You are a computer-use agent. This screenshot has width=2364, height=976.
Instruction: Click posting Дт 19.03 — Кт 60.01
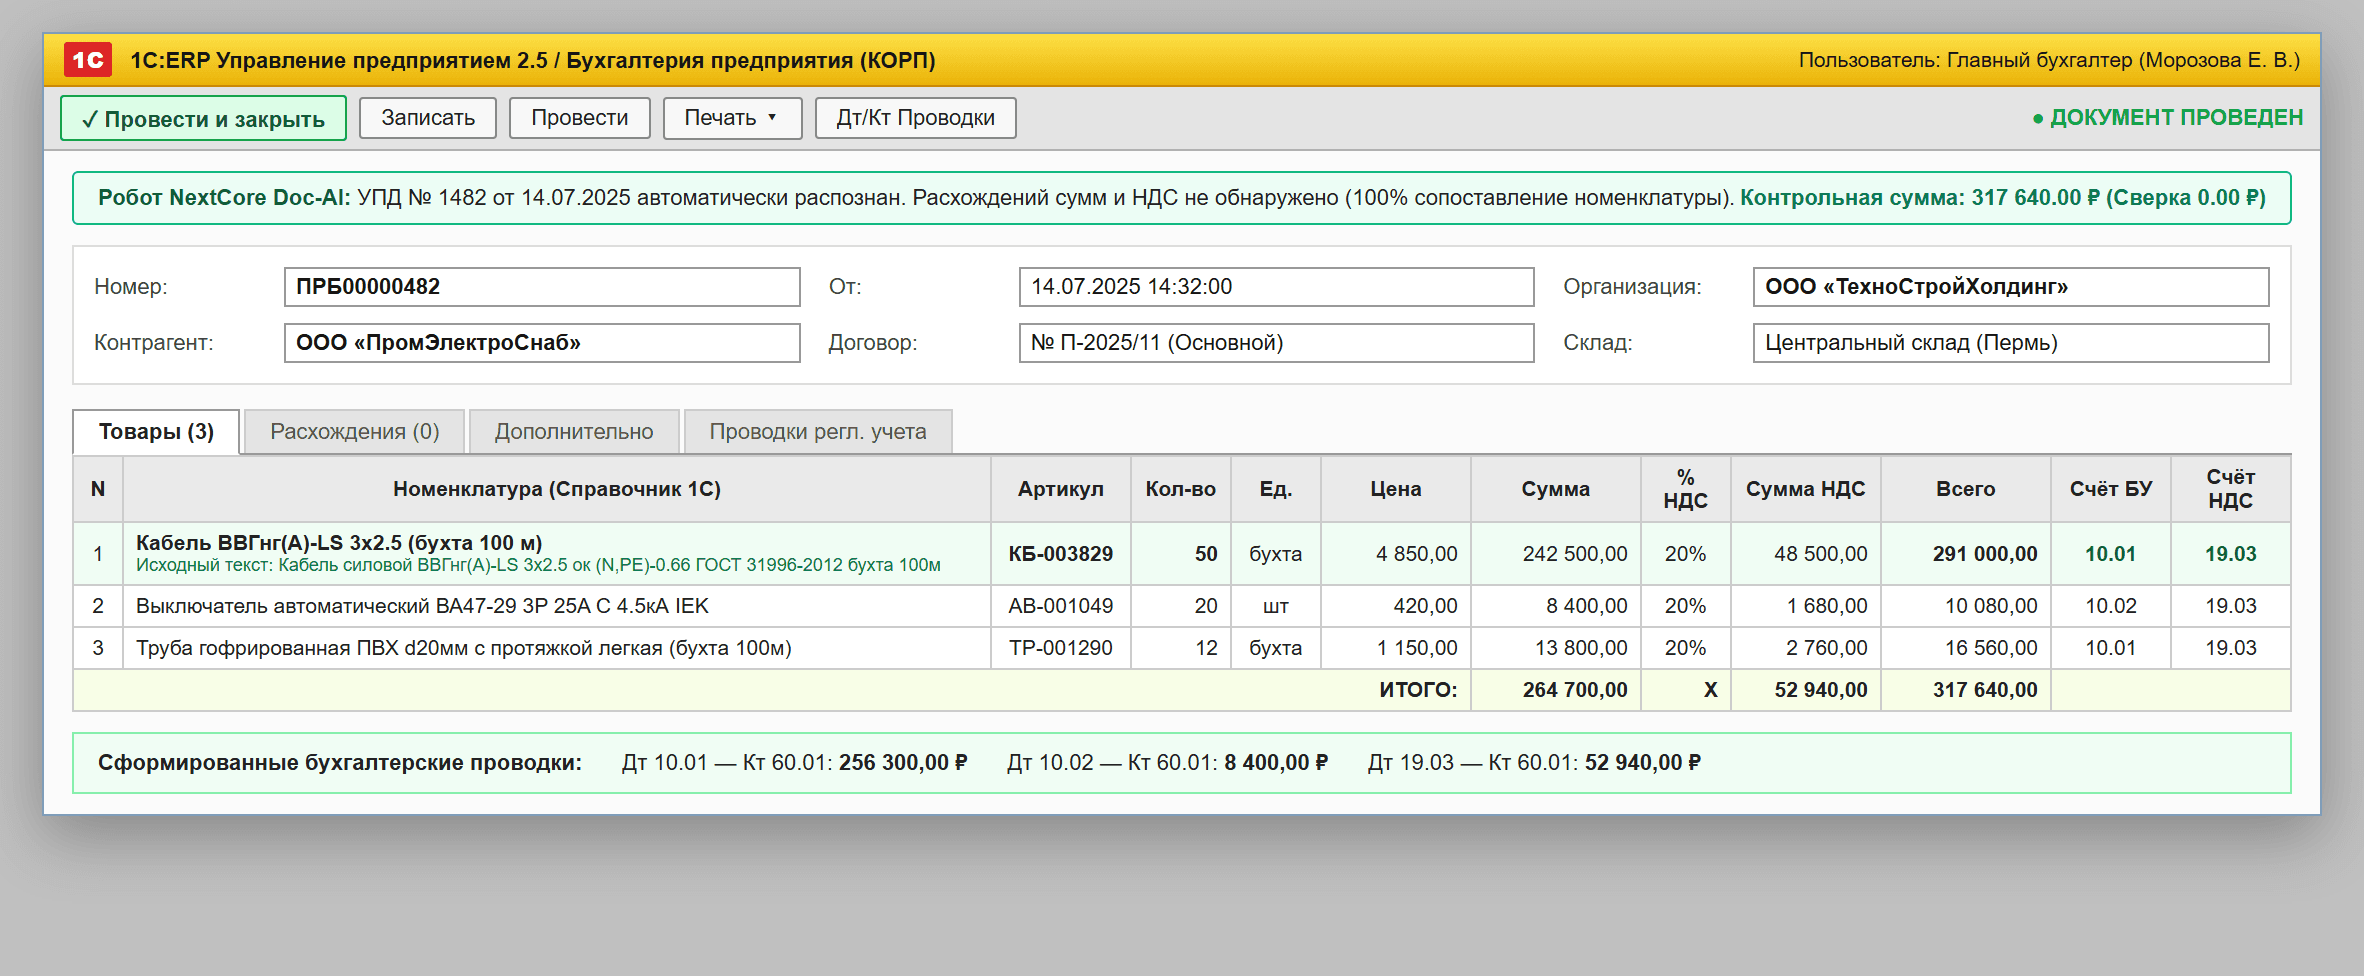click(1534, 763)
